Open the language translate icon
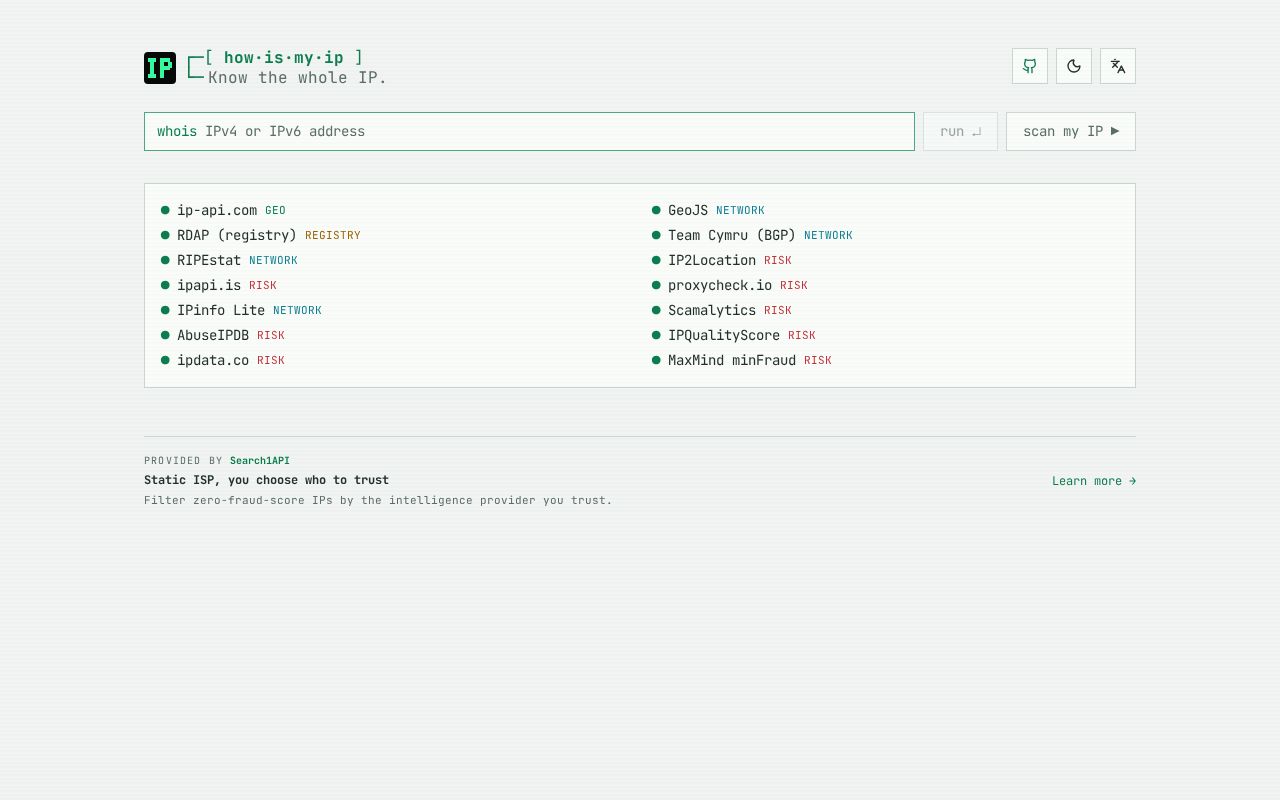This screenshot has width=1280, height=800. (x=1118, y=66)
